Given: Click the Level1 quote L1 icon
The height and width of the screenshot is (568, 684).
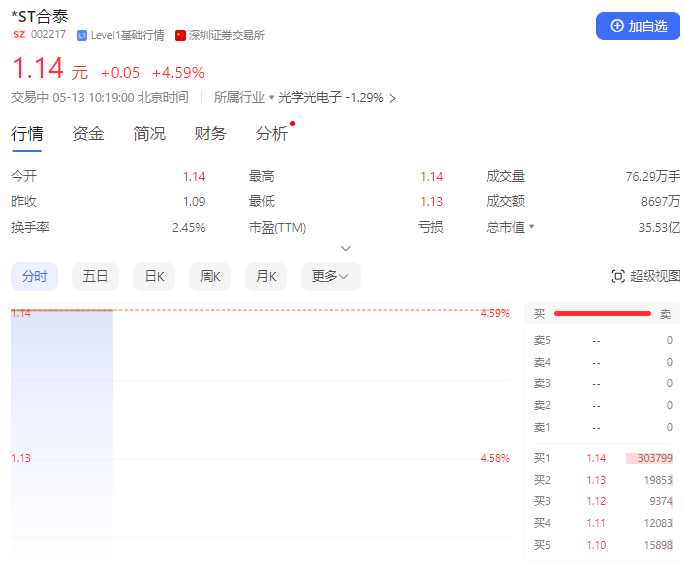Looking at the screenshot, I should pos(82,35).
